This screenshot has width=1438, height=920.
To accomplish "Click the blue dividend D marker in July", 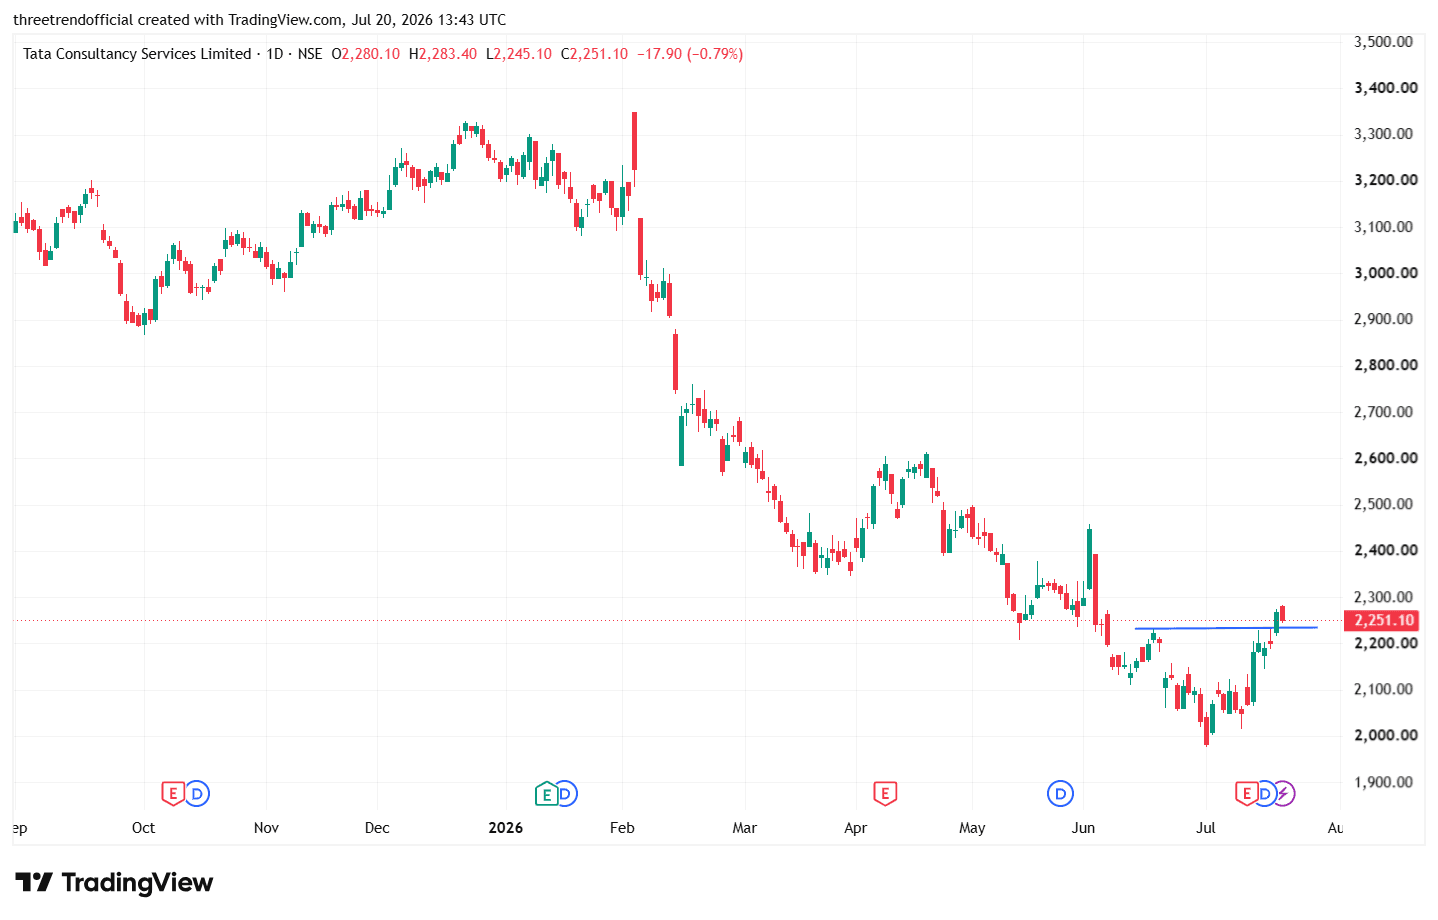I will pos(1265,794).
